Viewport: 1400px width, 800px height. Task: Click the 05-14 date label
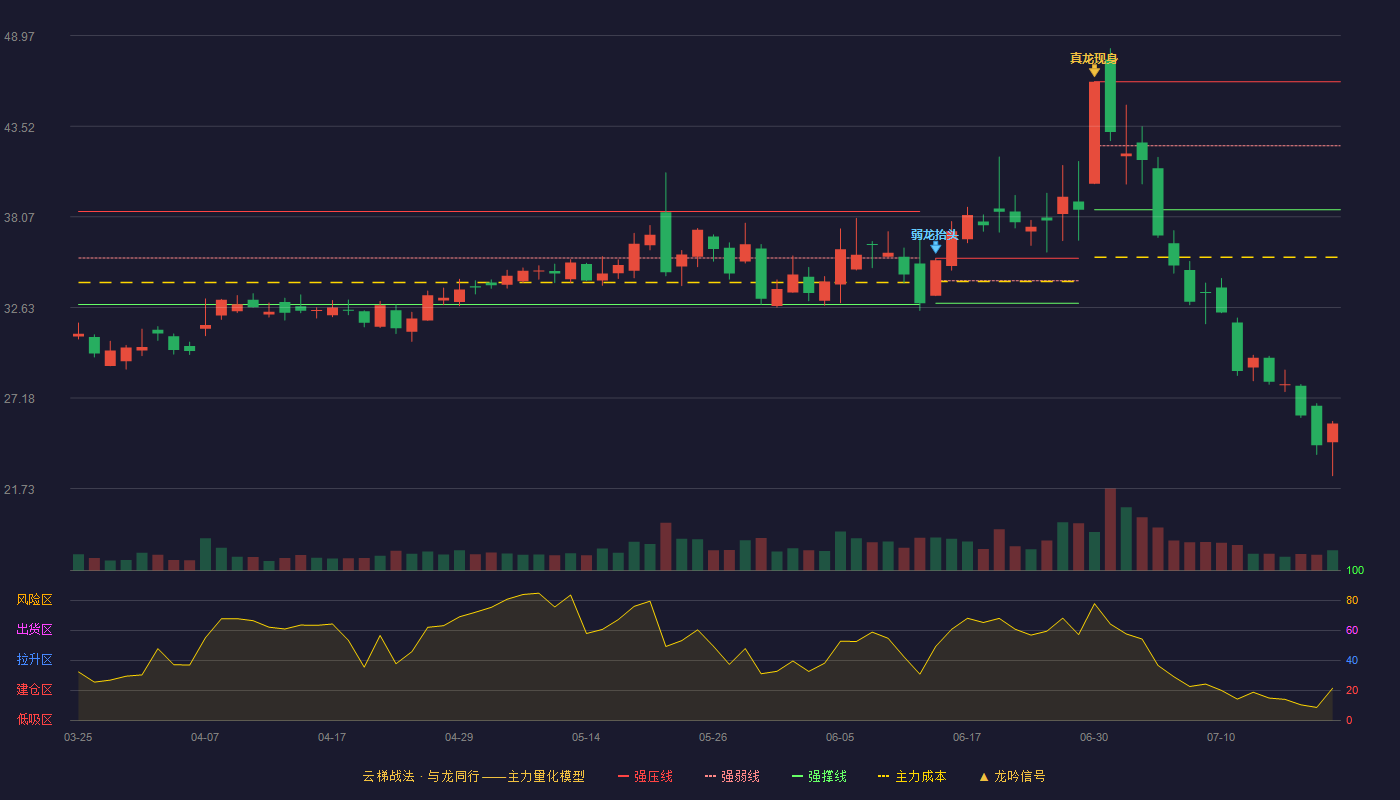pyautogui.click(x=586, y=737)
